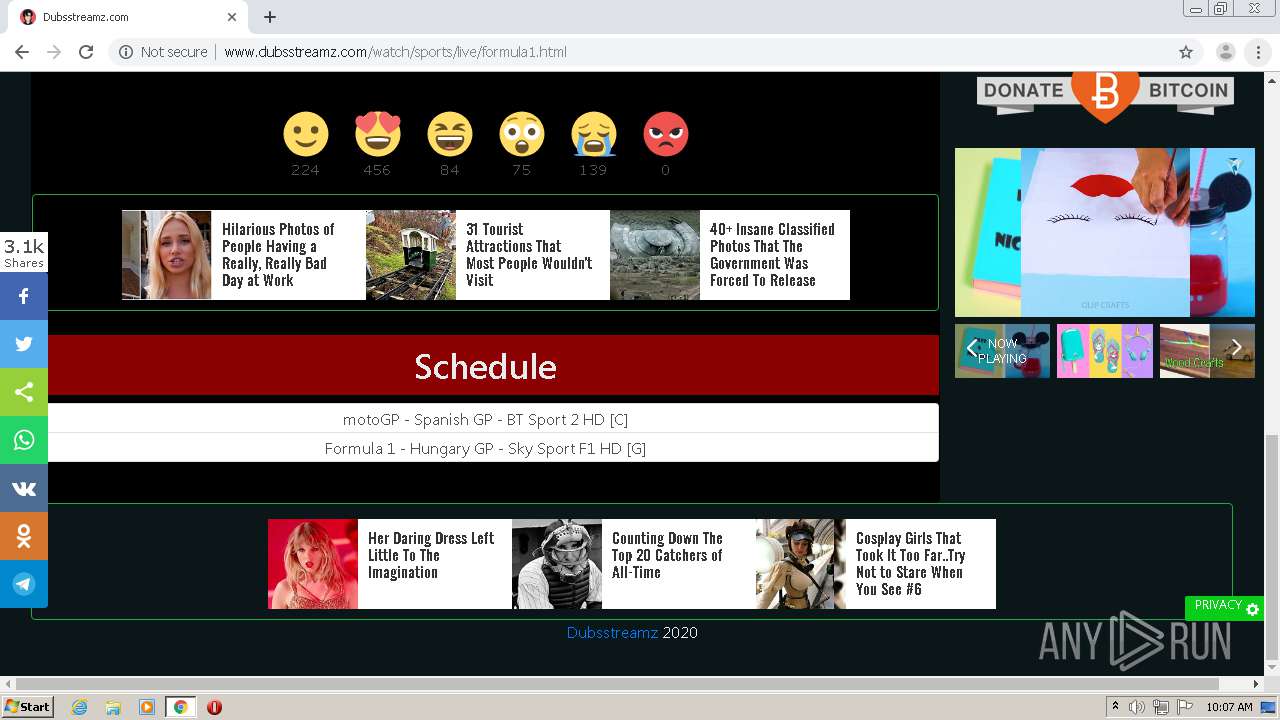Share the page on Facebook

tap(24, 296)
